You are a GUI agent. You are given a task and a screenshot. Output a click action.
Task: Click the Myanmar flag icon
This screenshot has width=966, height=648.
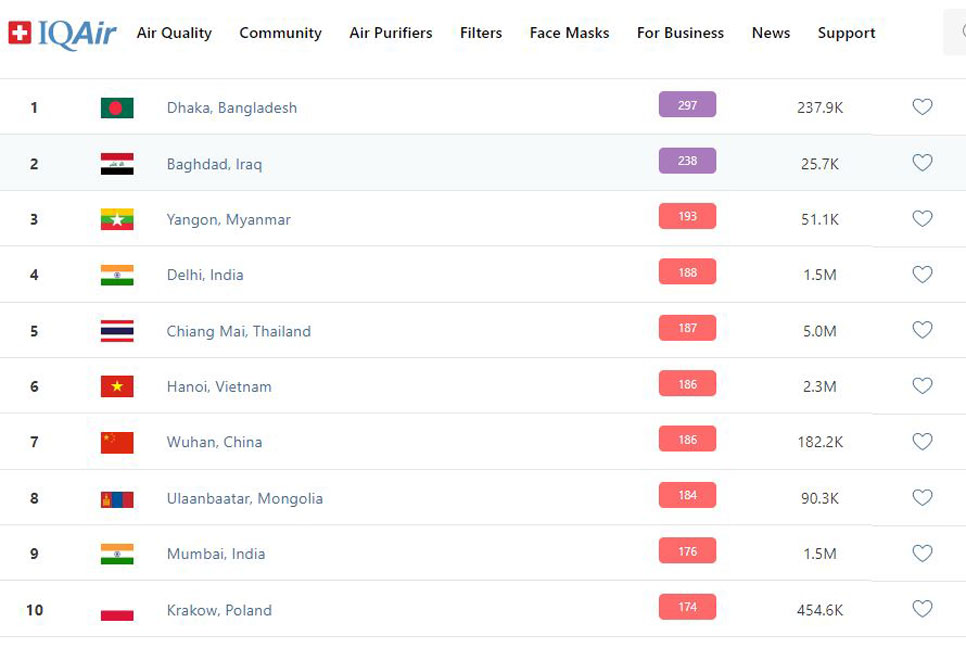[x=117, y=219]
